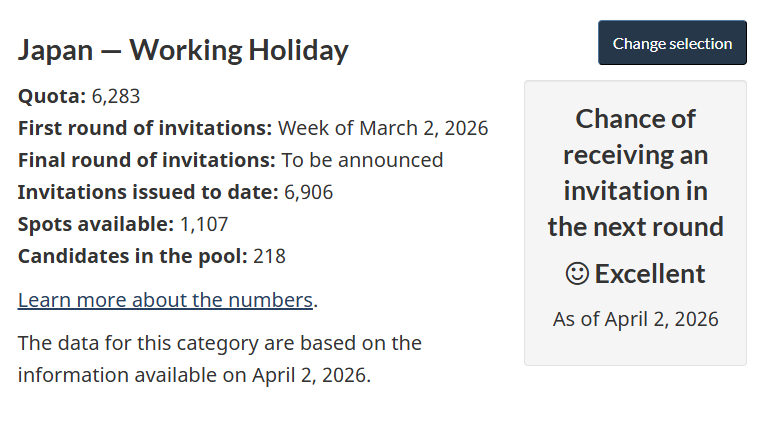
Task: Select the Japan — Working Holiday heading
Action: coord(183,50)
